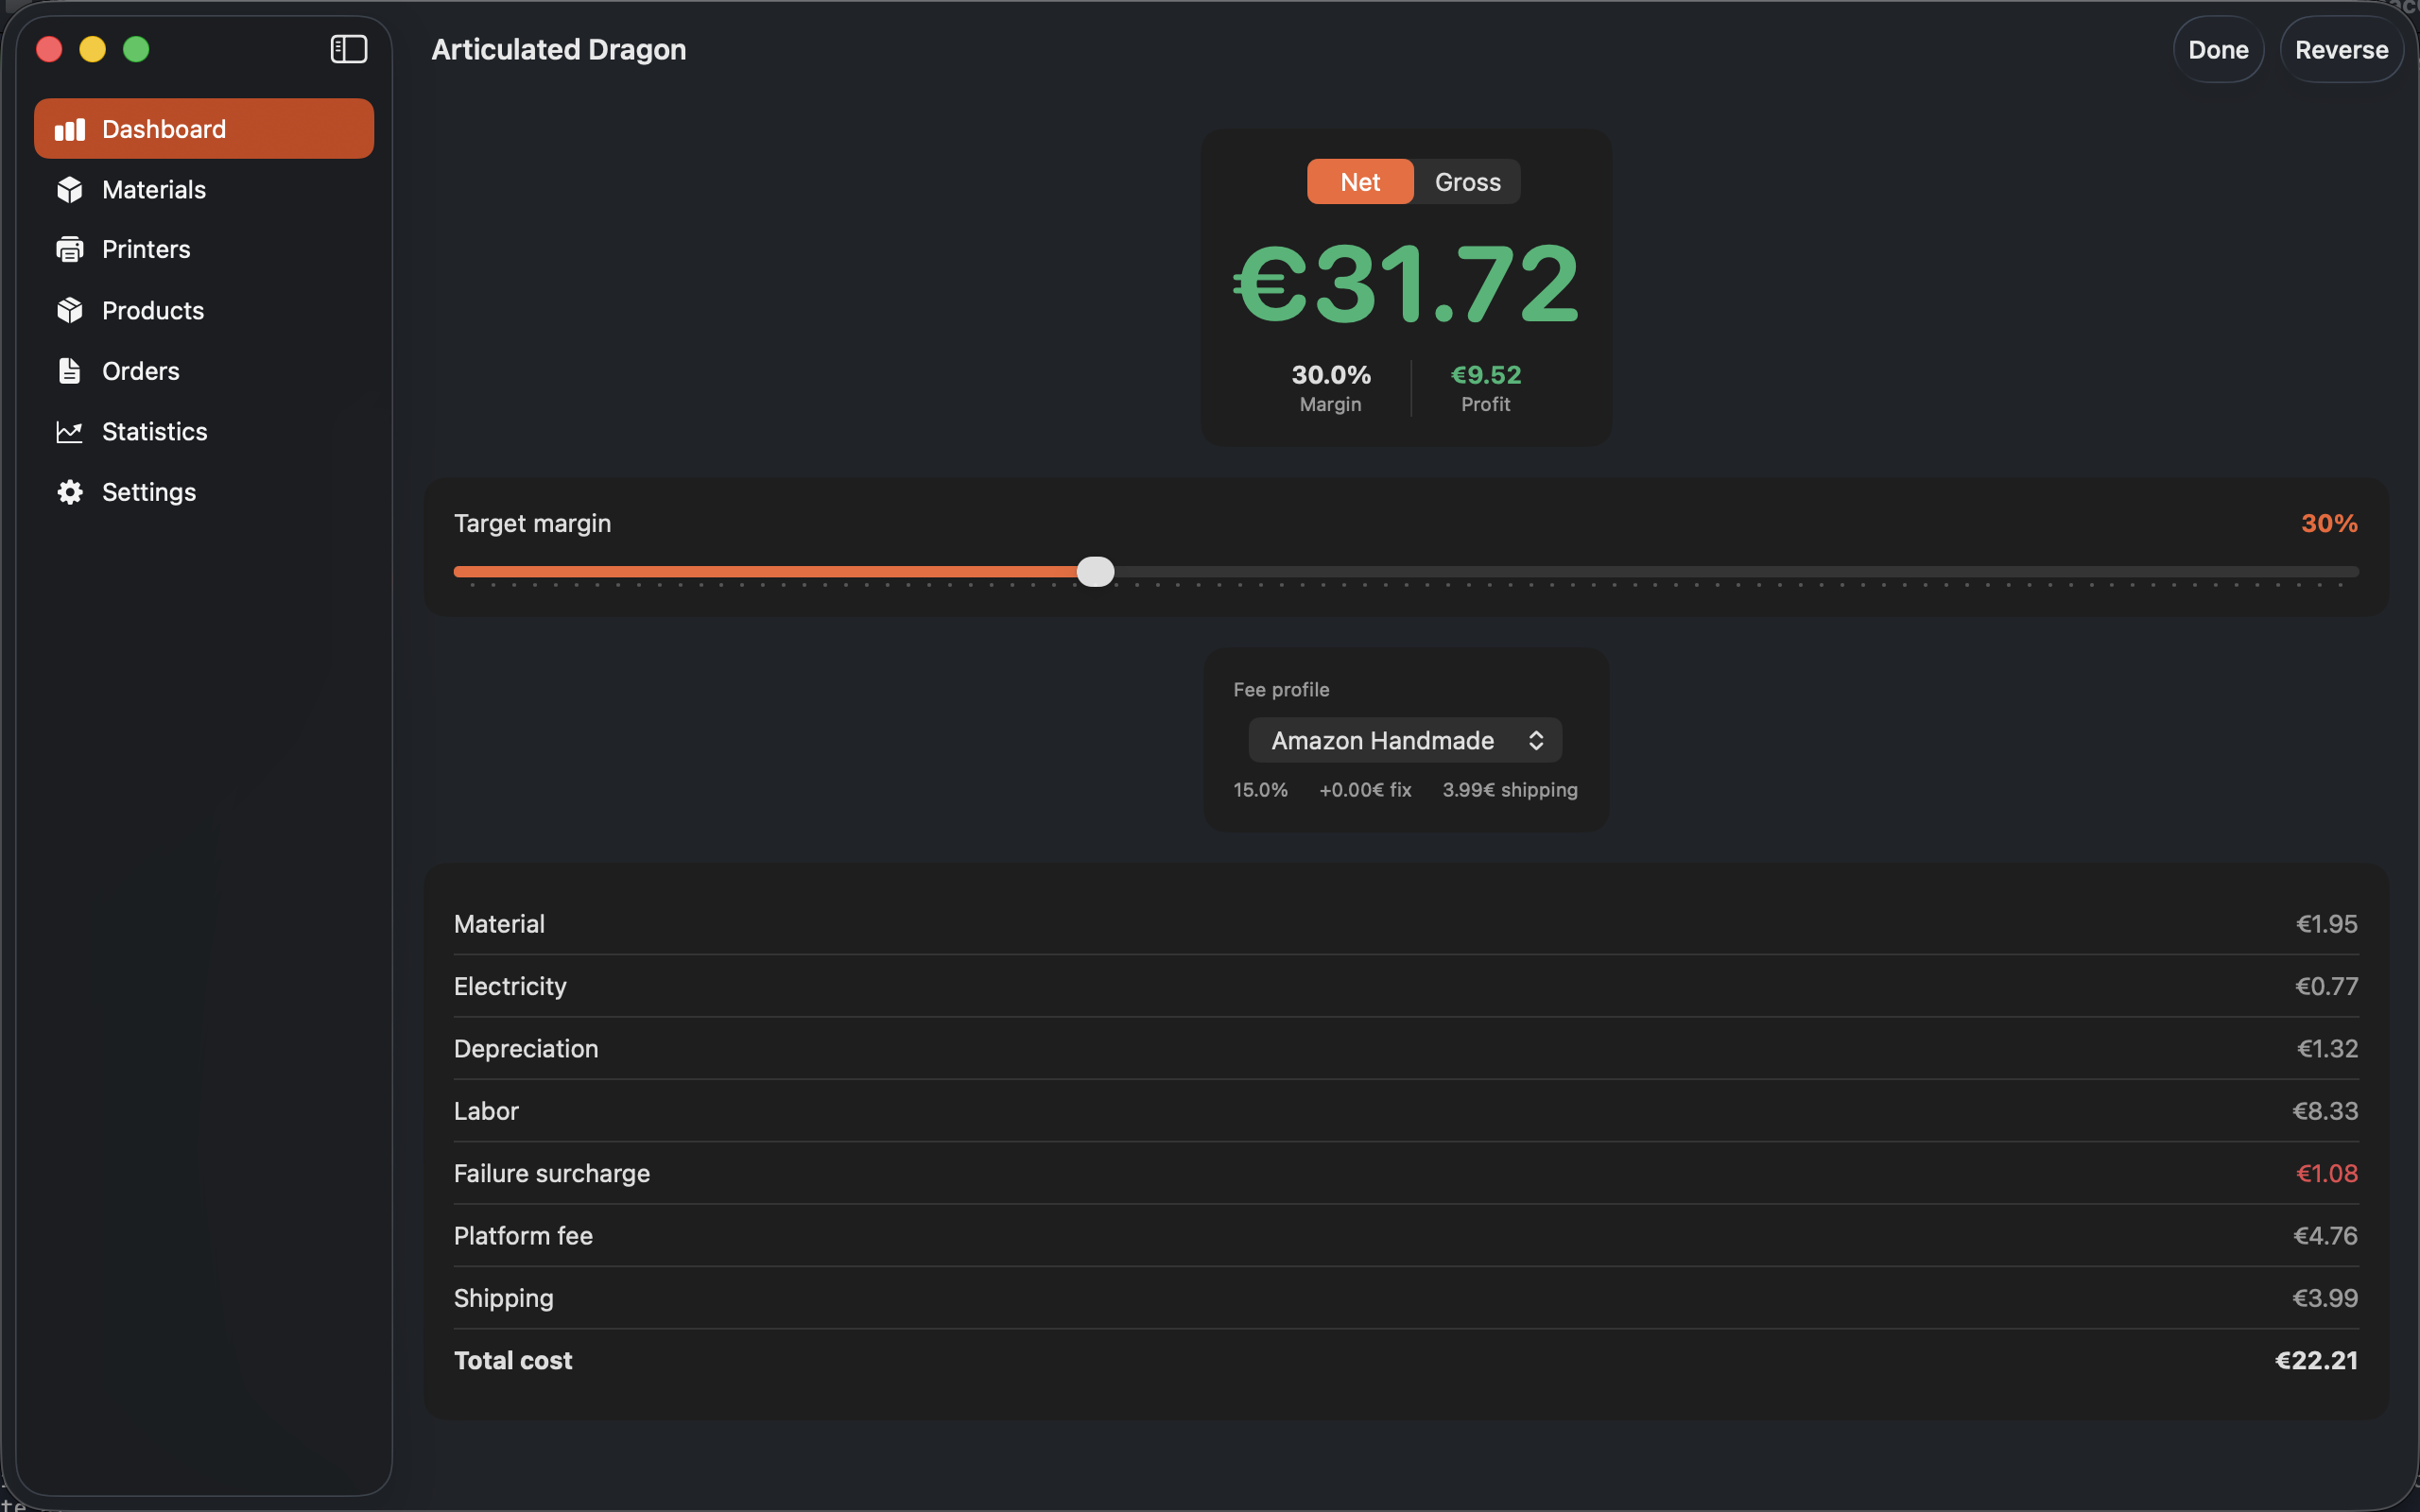Open Settings from the sidebar

tap(204, 492)
